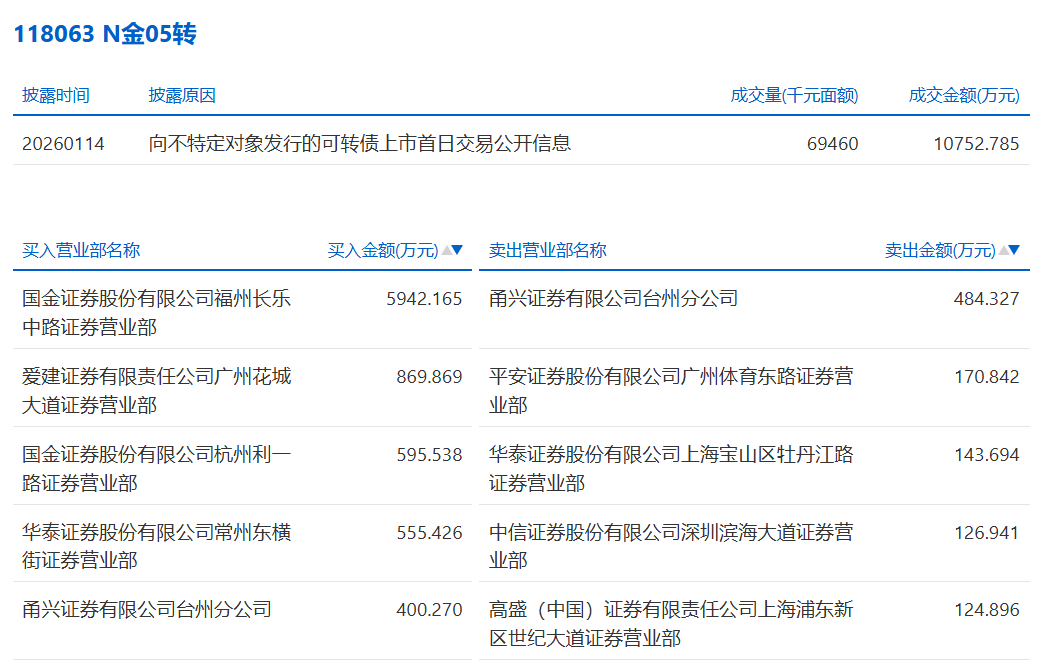Select the 买入营业部名称 column header
Screen dimensions: 1038x663
tap(81, 250)
